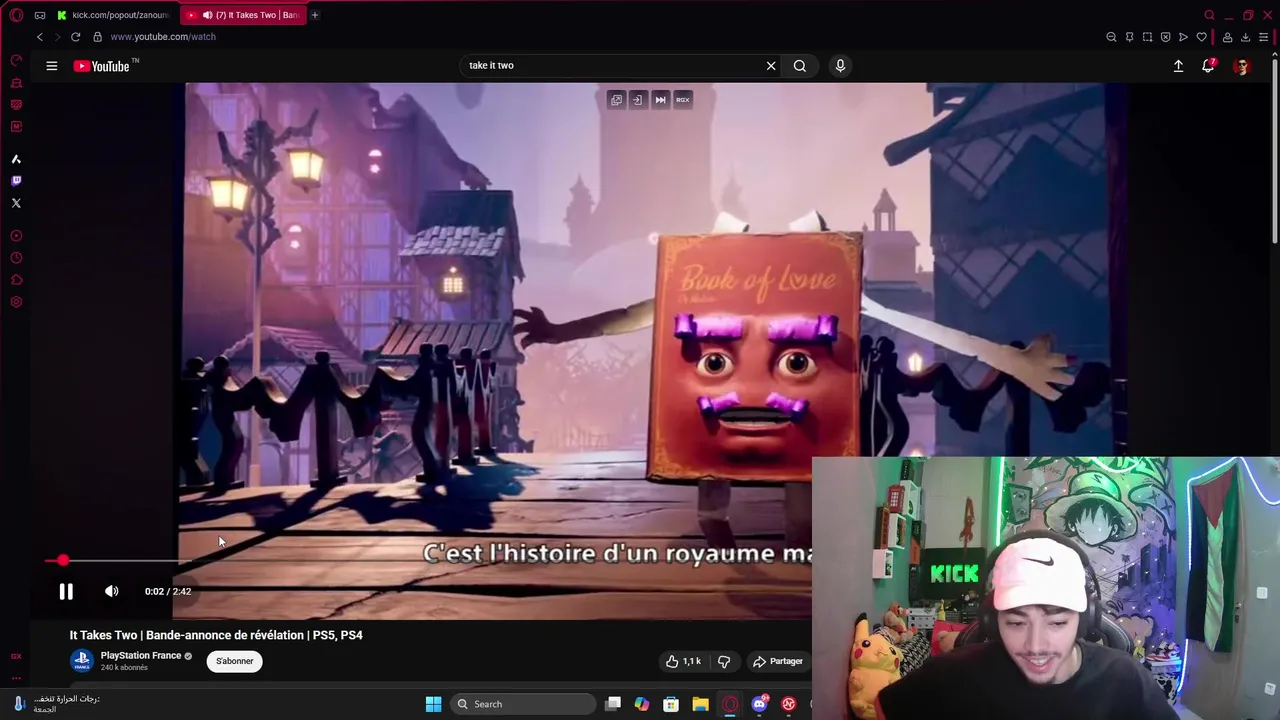The height and width of the screenshot is (720, 1280).
Task: Open the sidebar history clock icon
Action: click(x=16, y=258)
